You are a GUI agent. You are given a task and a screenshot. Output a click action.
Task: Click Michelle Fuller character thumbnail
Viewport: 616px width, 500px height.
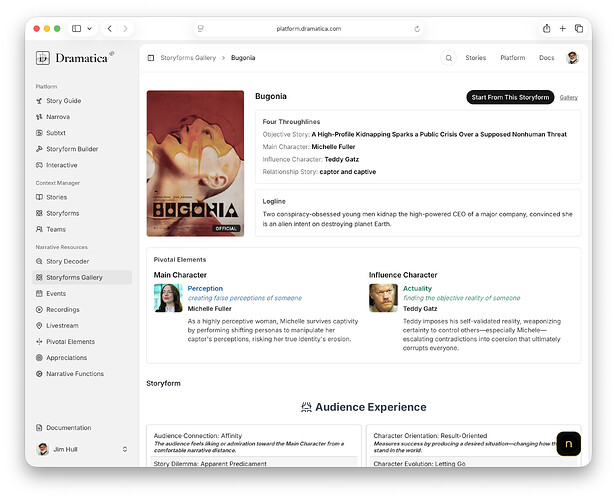point(168,298)
